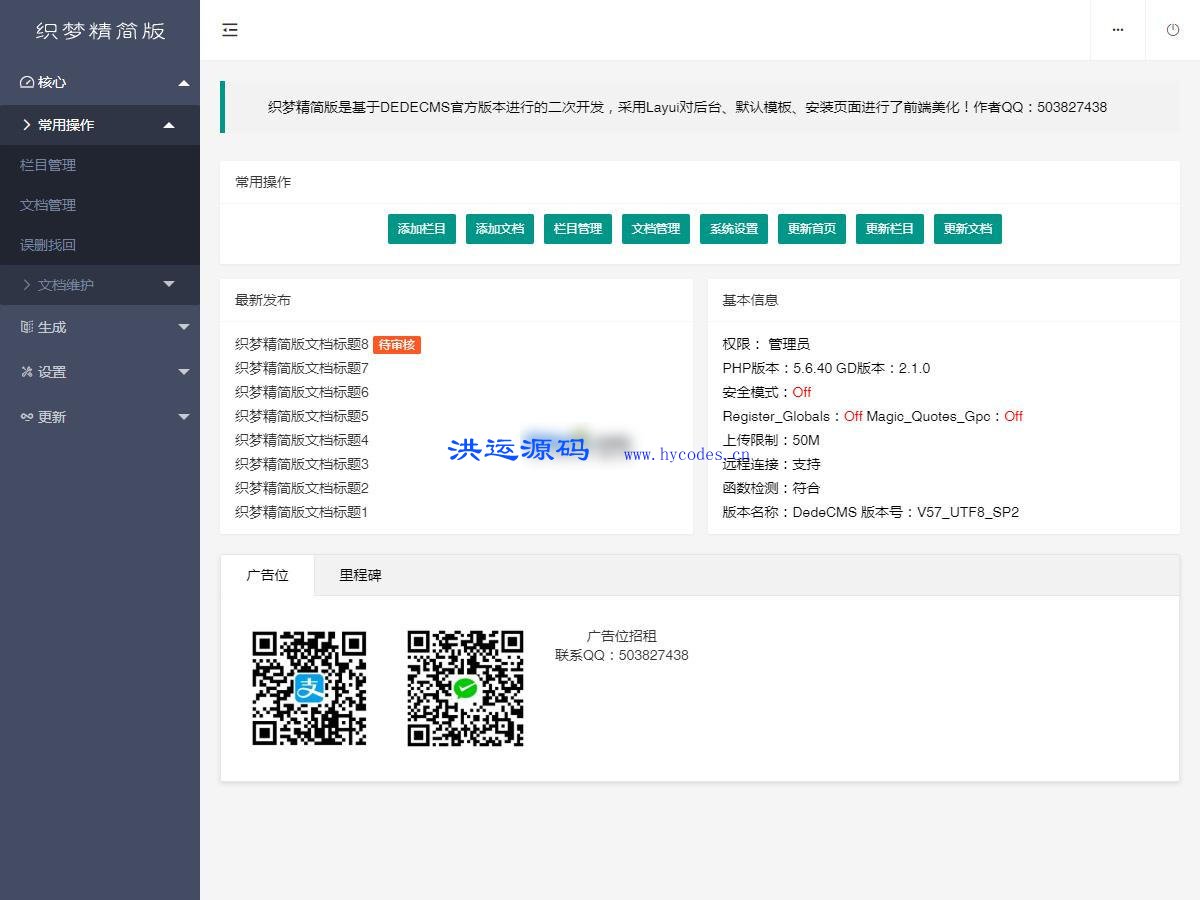
Task: Click the 添加栏目 button
Action: (x=422, y=229)
